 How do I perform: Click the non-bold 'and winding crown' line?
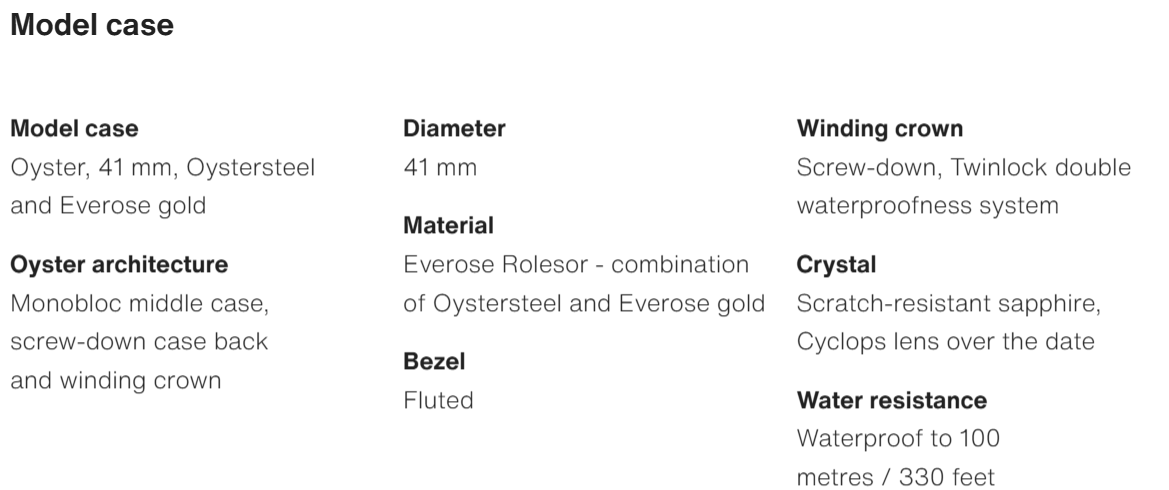tap(115, 380)
